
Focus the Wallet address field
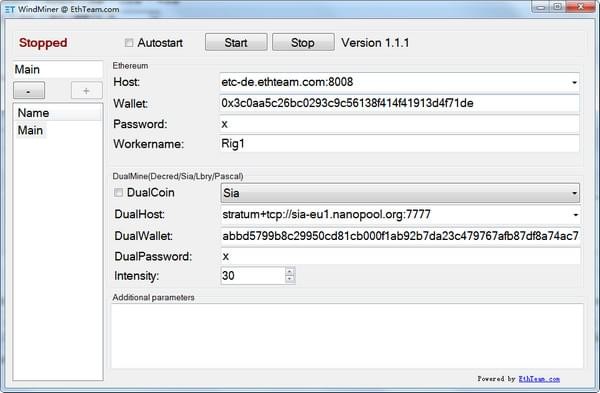tap(399, 103)
